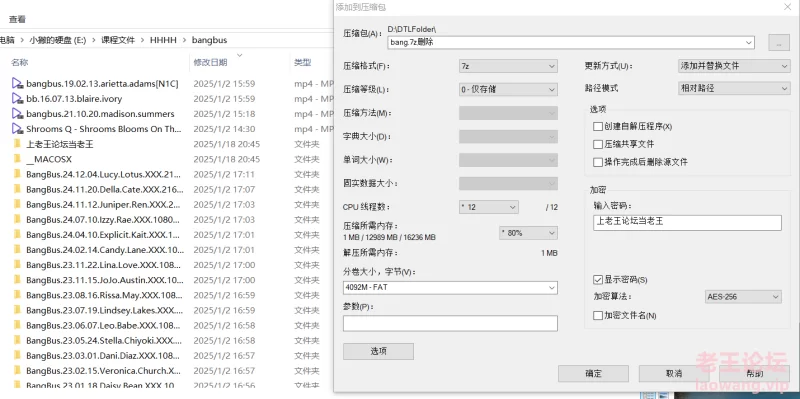Open the browse button next to archive name
The height and width of the screenshot is (399, 800).
pos(779,43)
